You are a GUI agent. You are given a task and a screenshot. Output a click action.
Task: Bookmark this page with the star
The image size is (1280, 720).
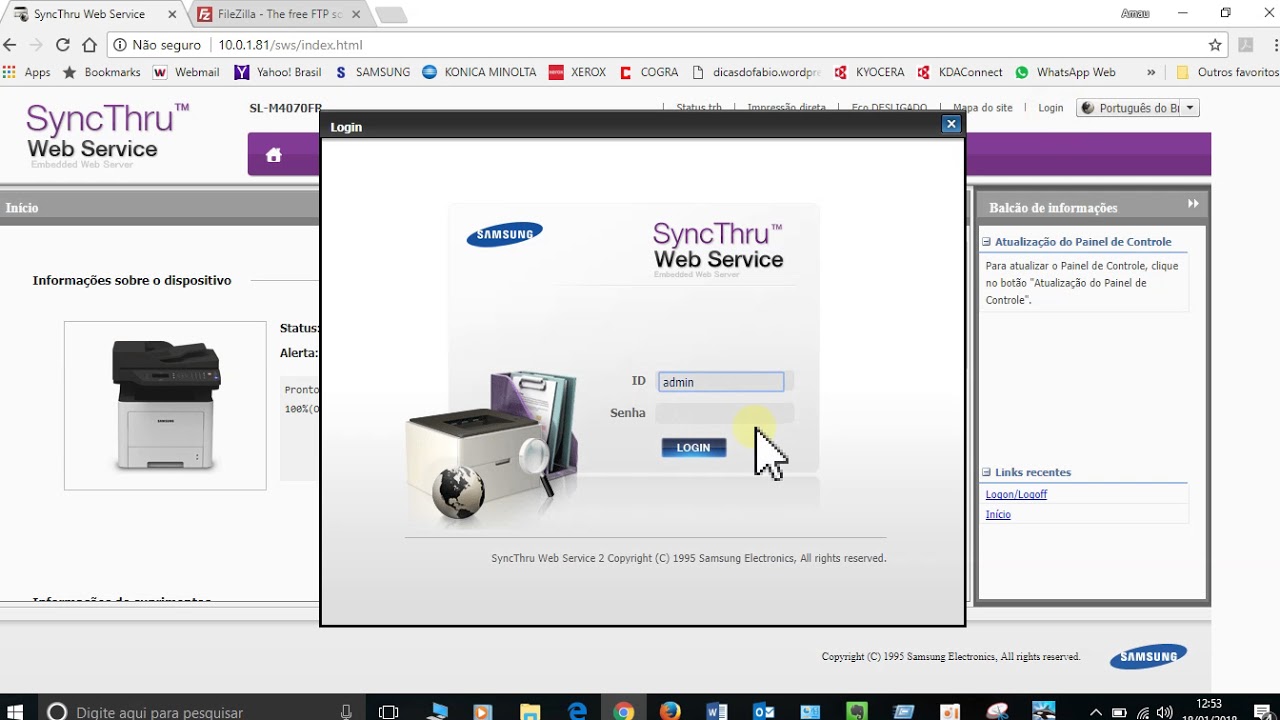1215,45
